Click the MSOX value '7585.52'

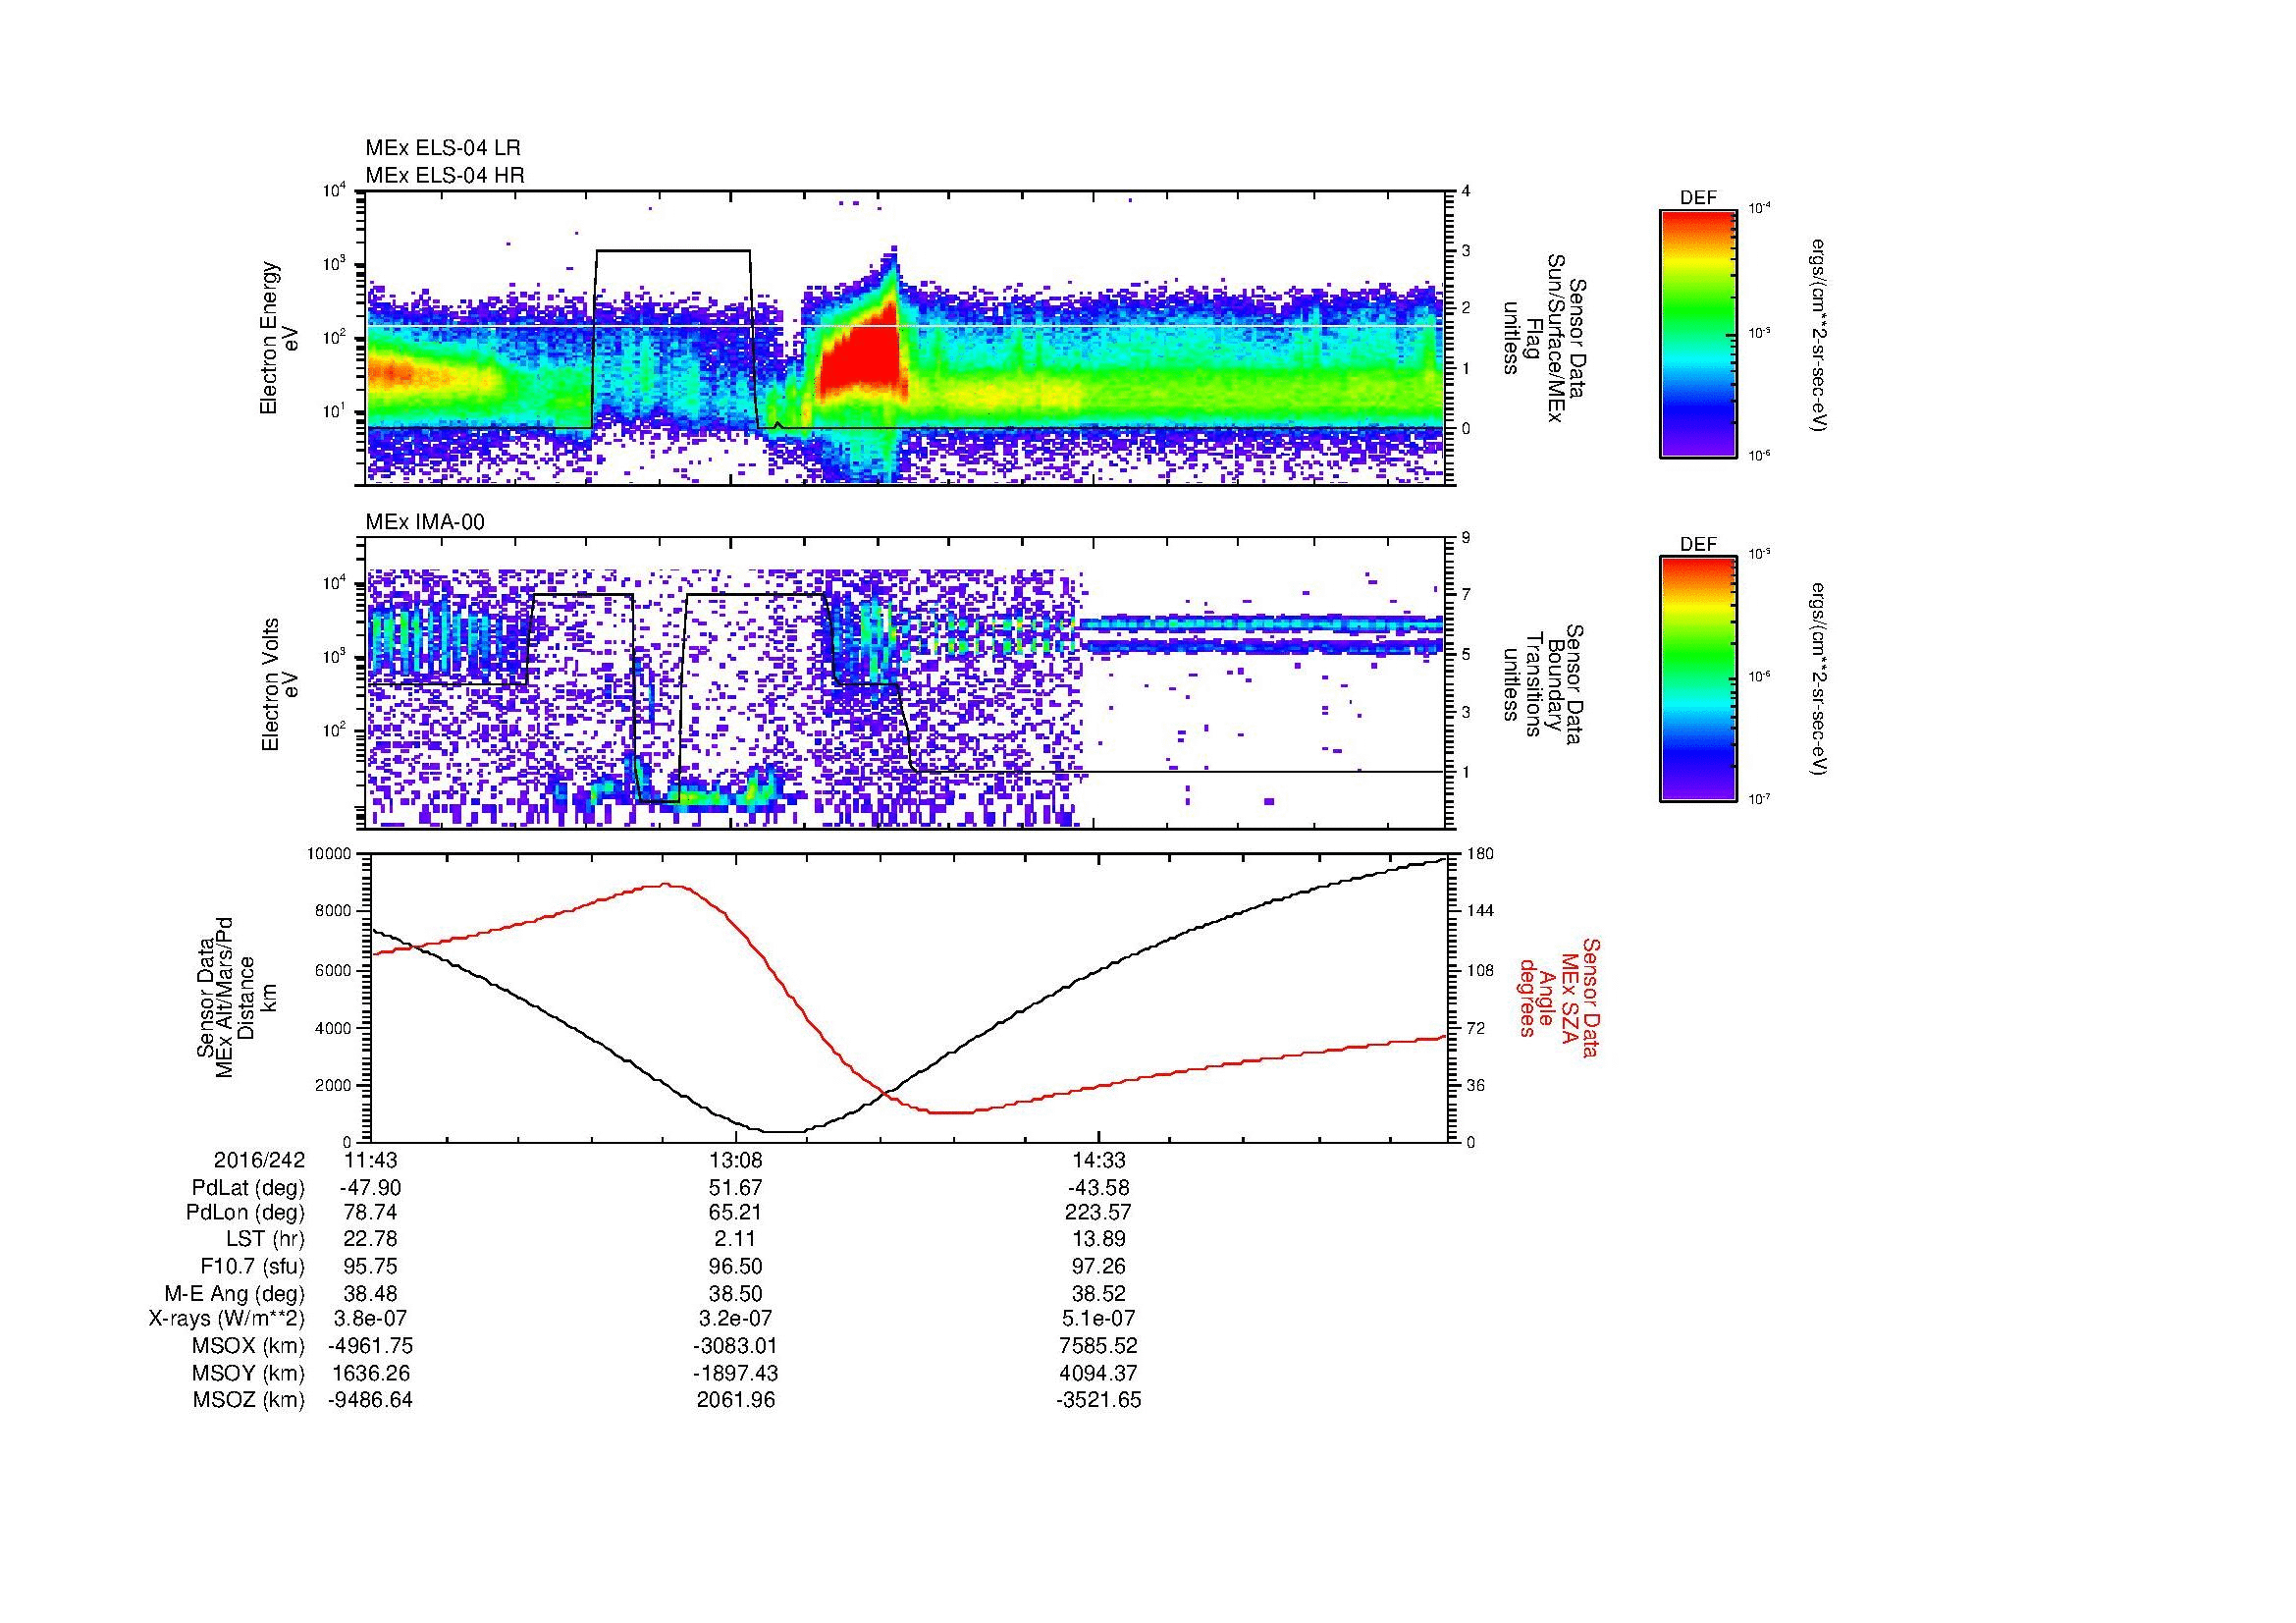tap(1098, 1346)
